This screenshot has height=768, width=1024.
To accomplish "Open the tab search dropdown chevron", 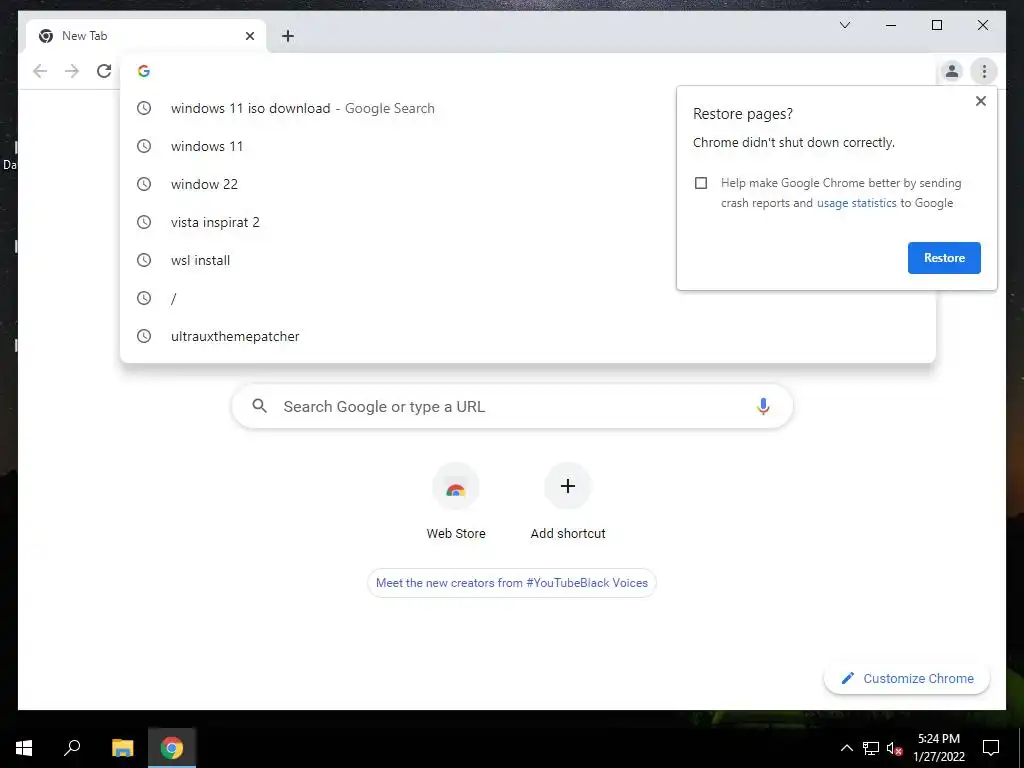I will [x=844, y=25].
